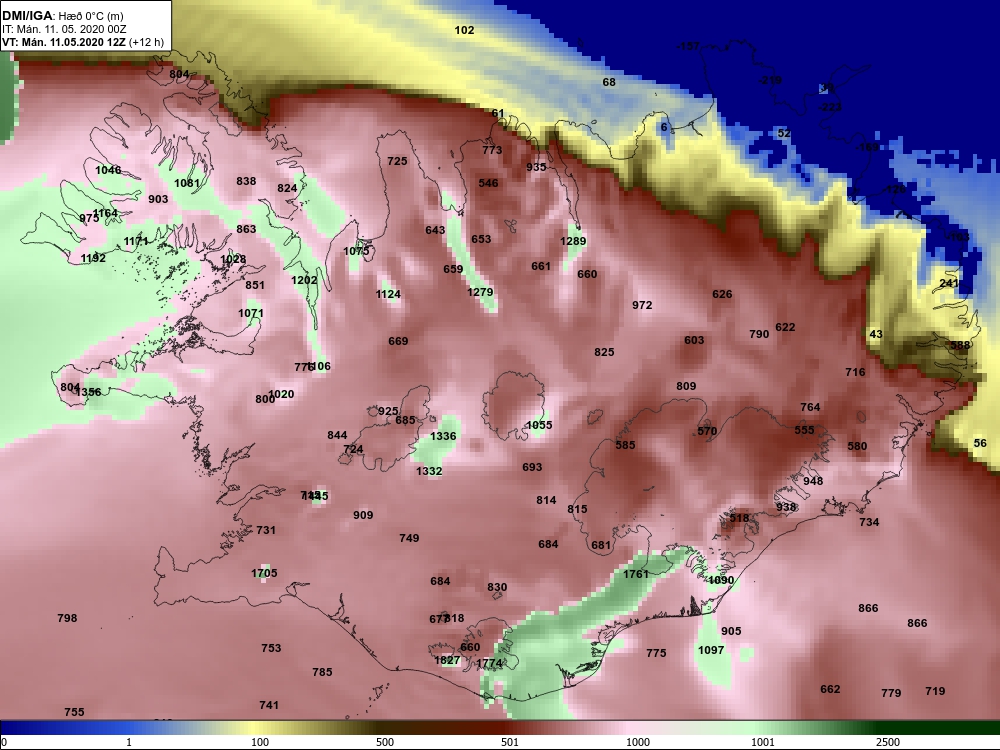
Task: Select the value 669
Action: [398, 341]
